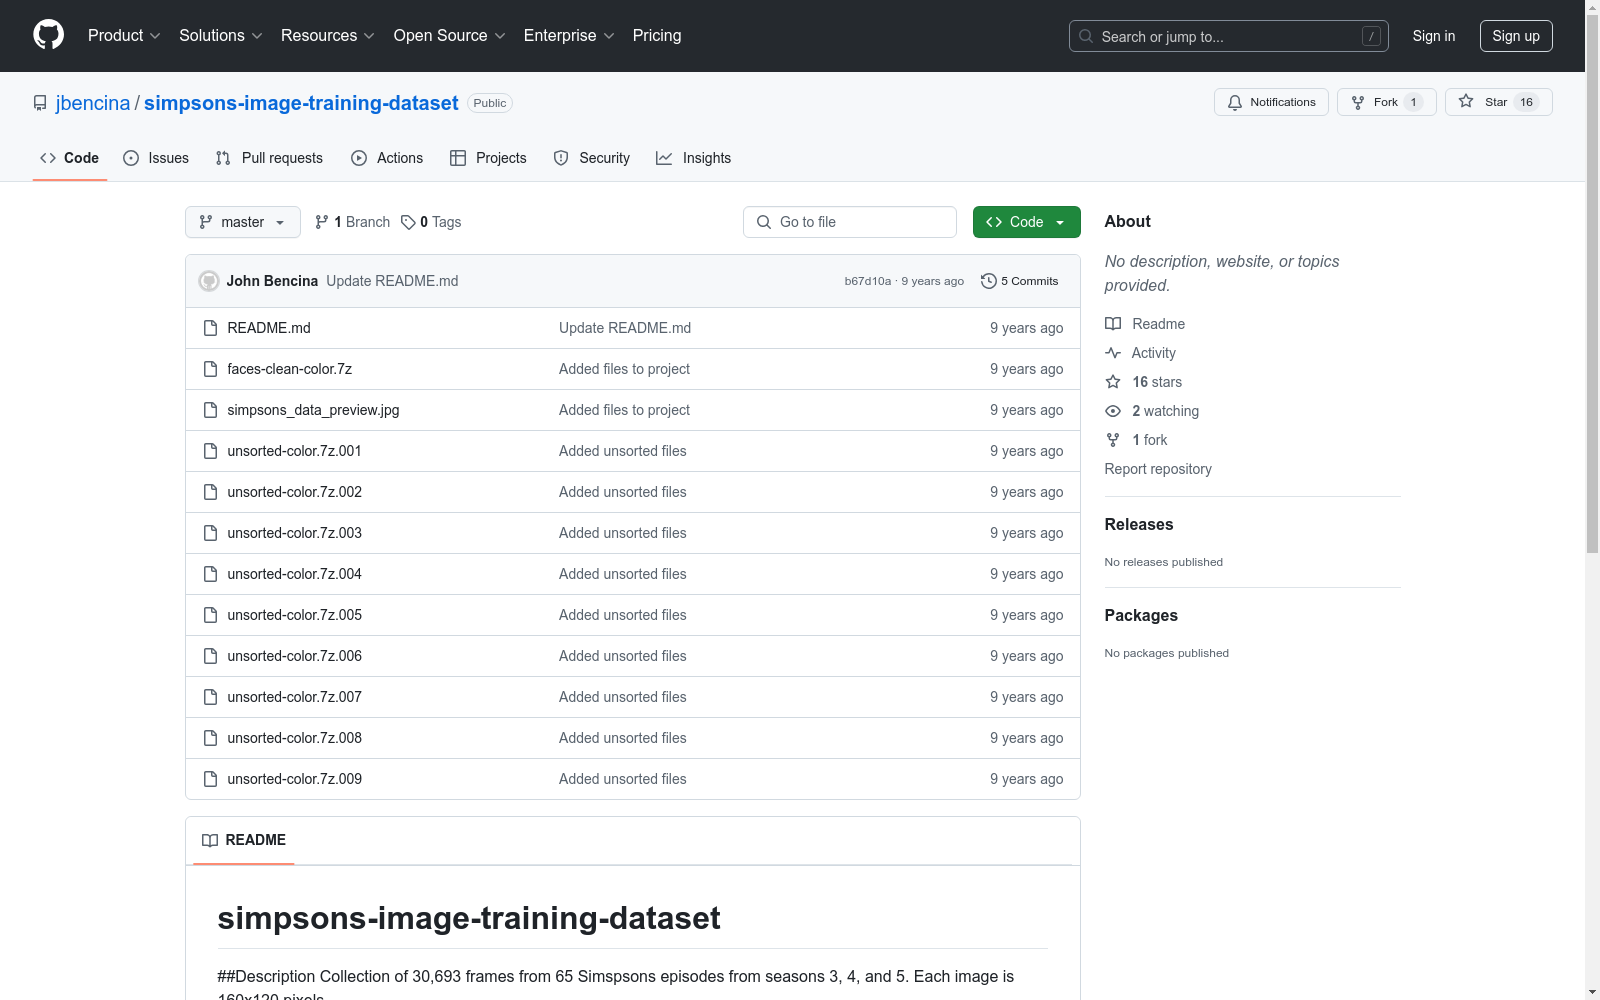Open the Insights tab

point(694,158)
